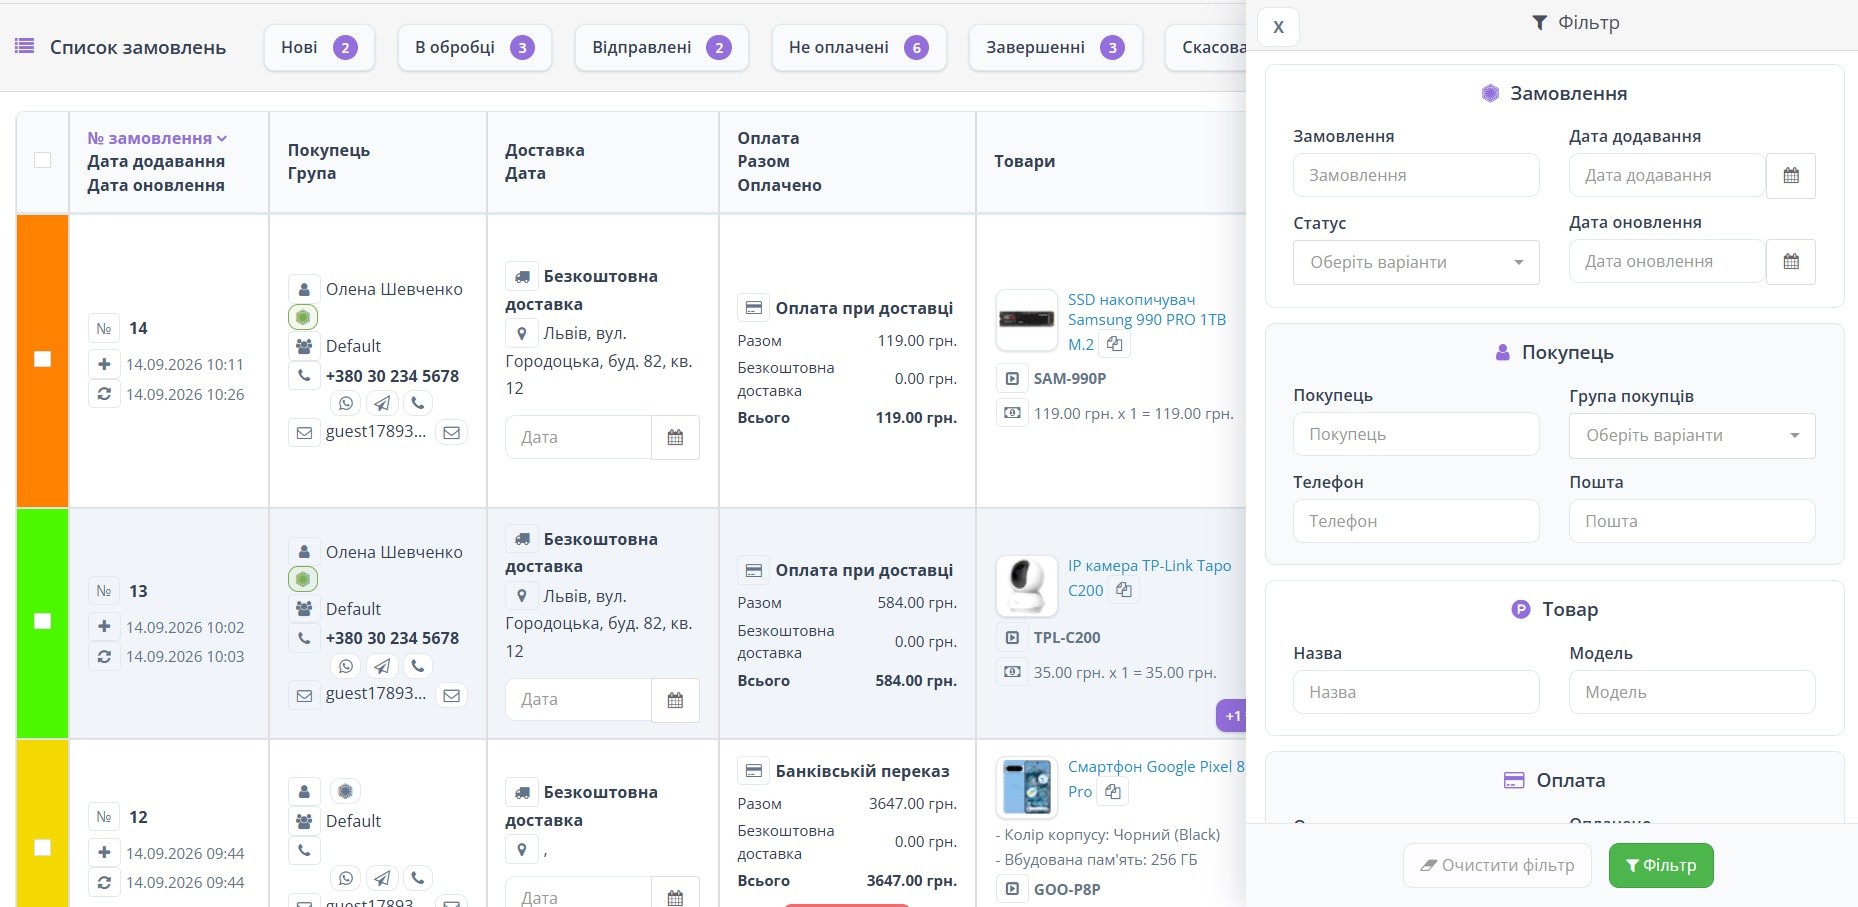Open Статус dropdown in filter panel
The width and height of the screenshot is (1858, 907).
click(1416, 262)
